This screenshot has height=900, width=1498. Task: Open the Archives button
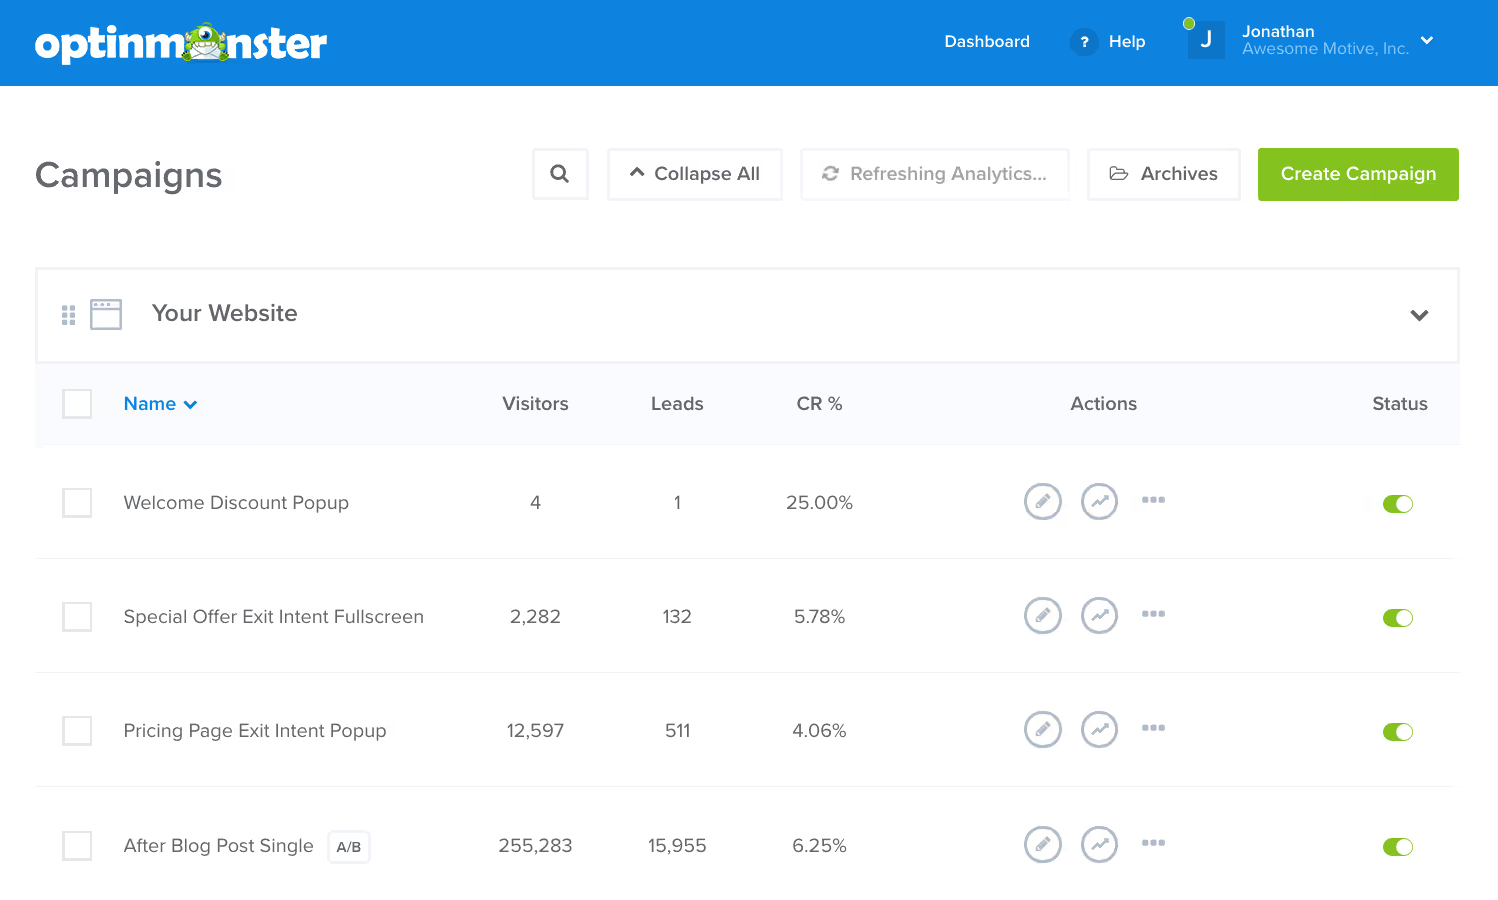(x=1164, y=174)
